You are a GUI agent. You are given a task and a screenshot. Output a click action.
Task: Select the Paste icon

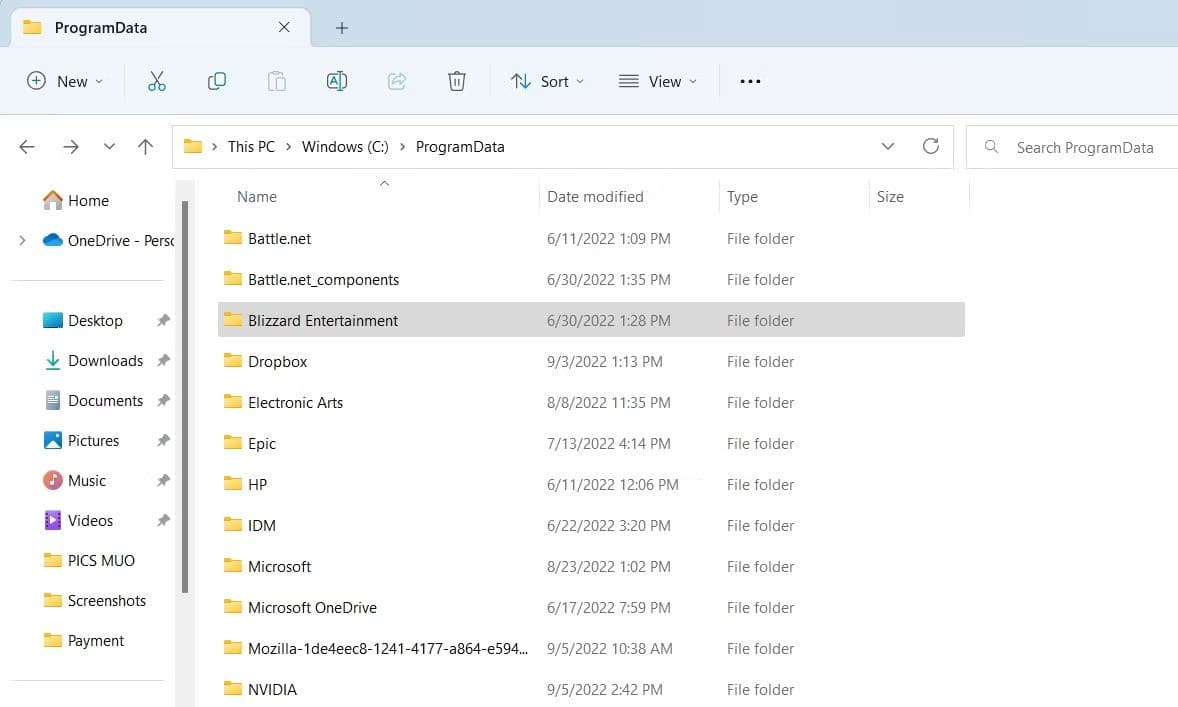pos(276,81)
